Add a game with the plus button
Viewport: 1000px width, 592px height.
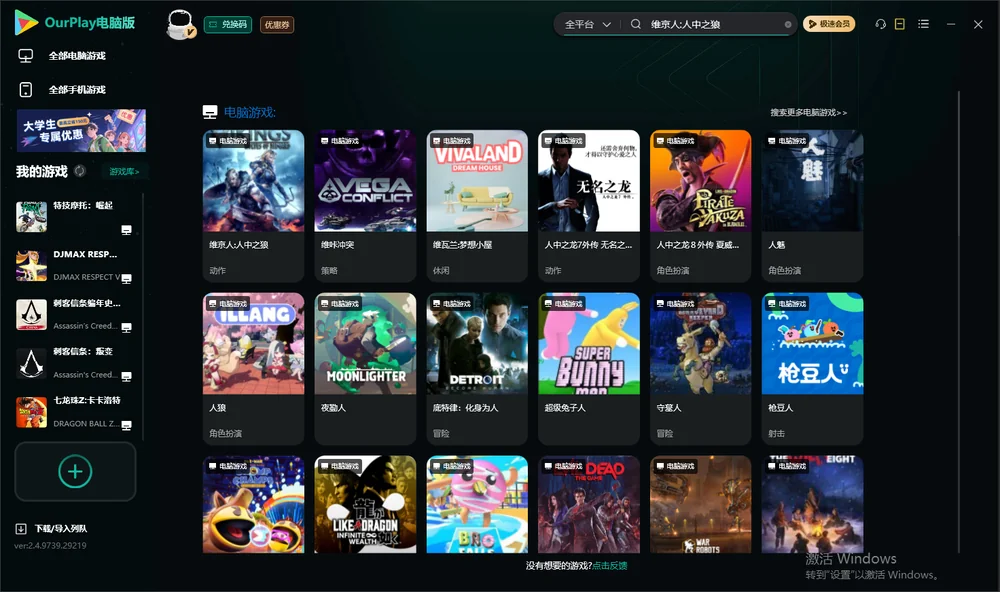tap(75, 471)
